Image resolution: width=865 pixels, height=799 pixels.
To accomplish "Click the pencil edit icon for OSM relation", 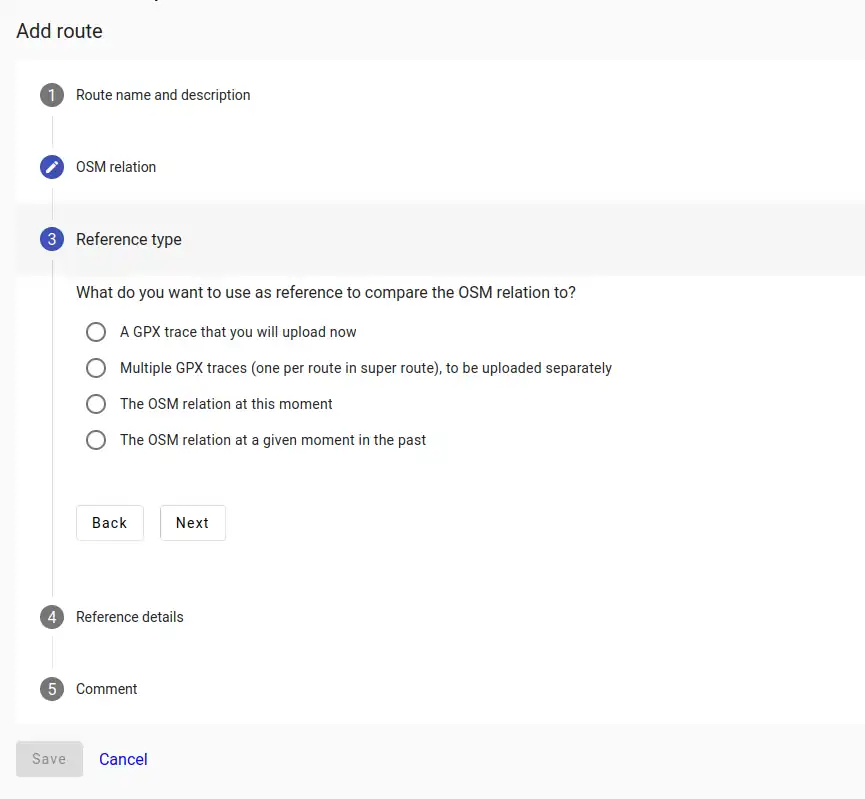I will 52,167.
